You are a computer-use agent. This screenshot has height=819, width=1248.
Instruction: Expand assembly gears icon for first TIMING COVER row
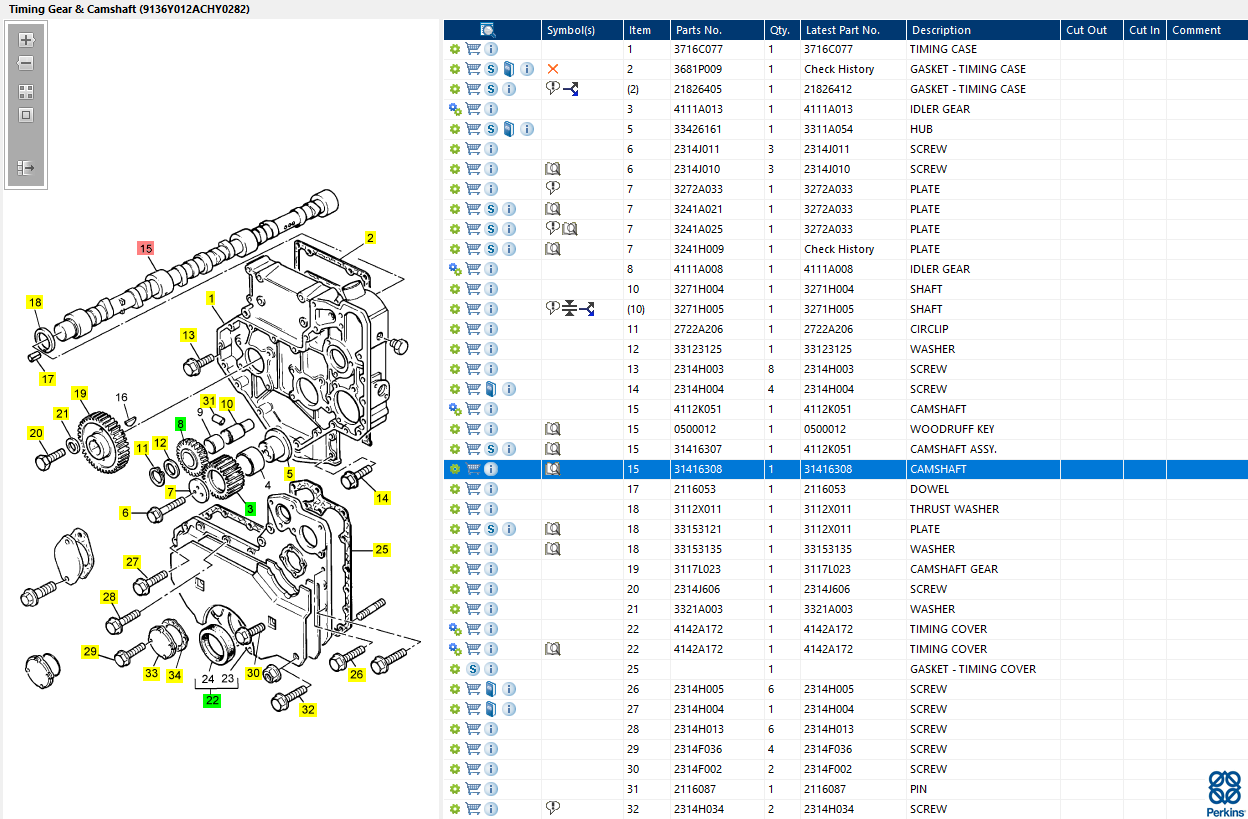tap(455, 629)
